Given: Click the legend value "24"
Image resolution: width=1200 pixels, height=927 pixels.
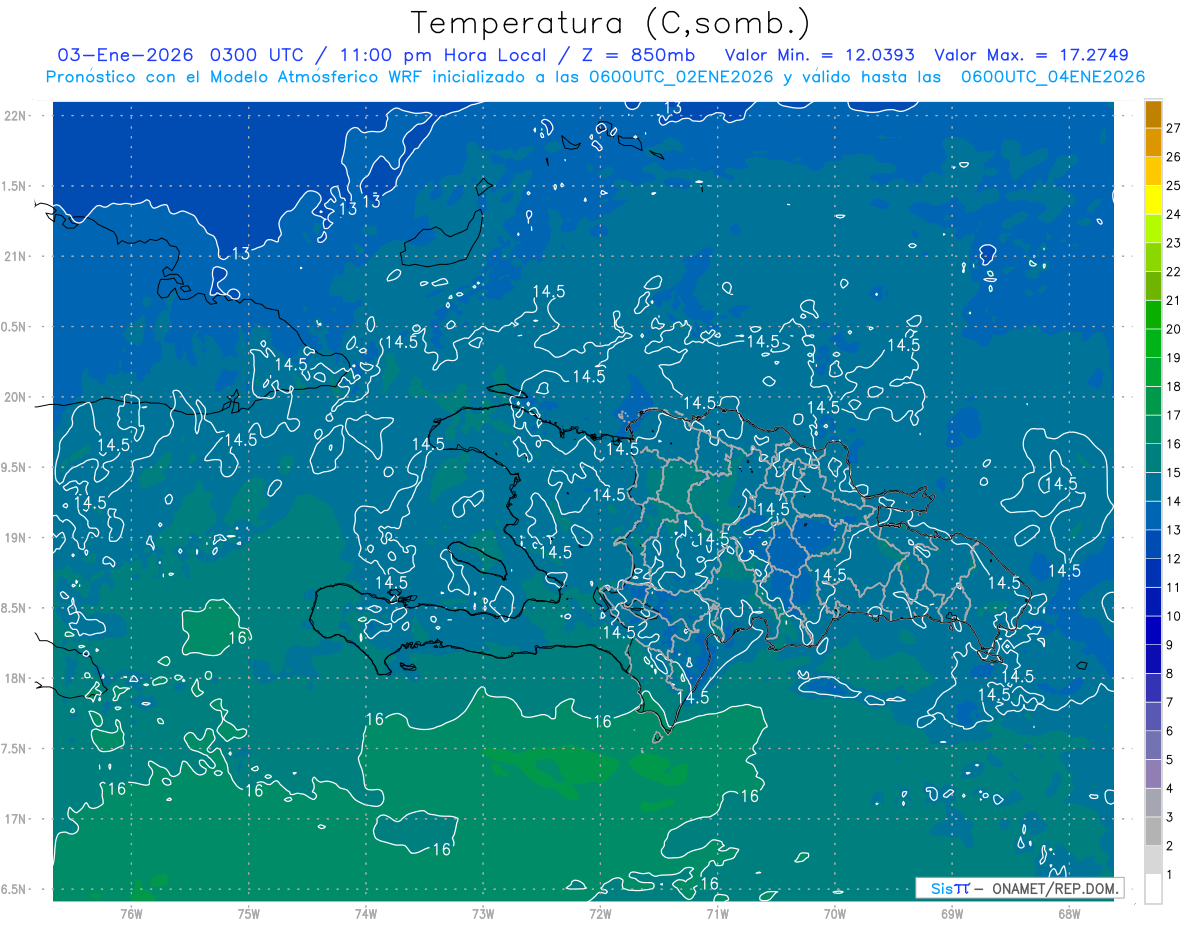Looking at the screenshot, I should click(1174, 214).
